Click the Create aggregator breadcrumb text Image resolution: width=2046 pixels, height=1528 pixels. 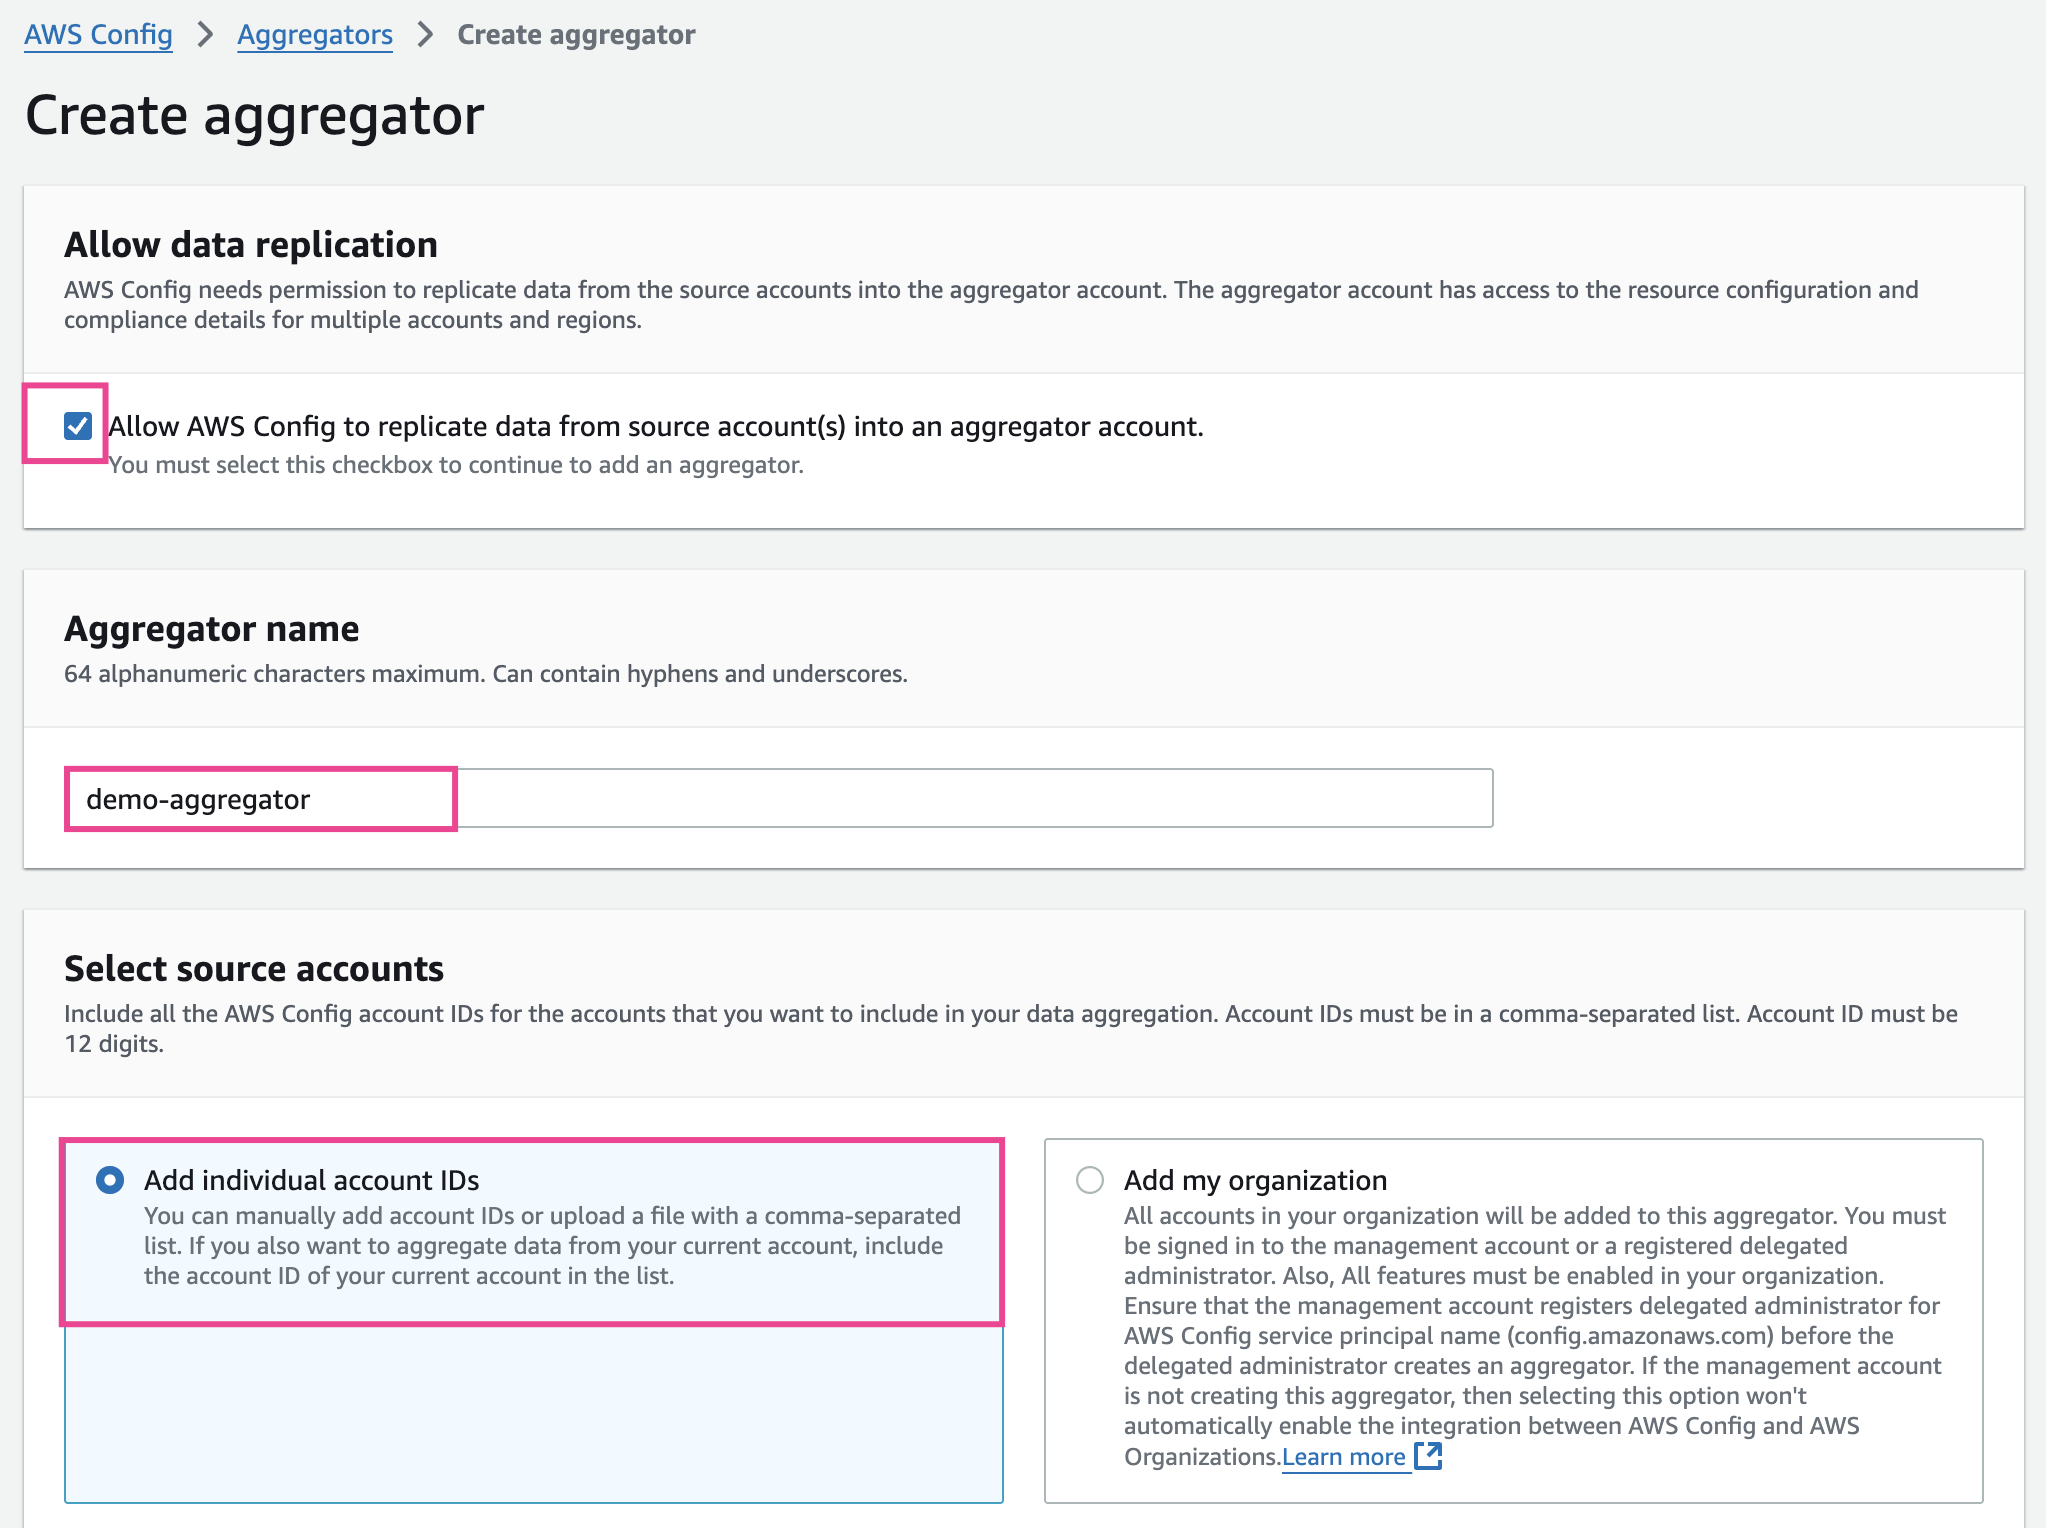click(576, 35)
